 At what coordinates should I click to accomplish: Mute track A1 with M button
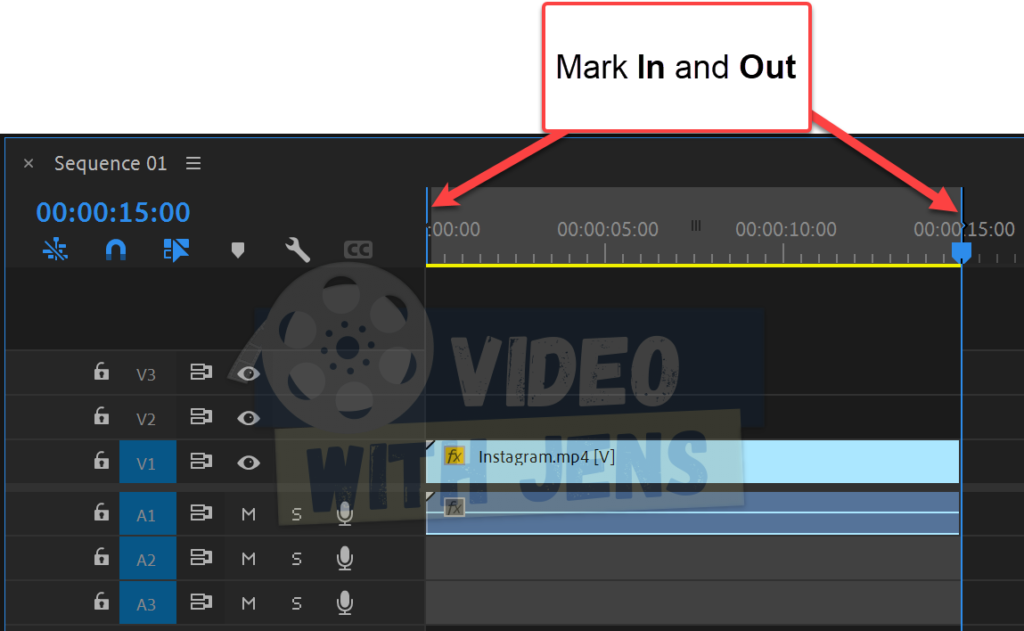click(x=248, y=515)
